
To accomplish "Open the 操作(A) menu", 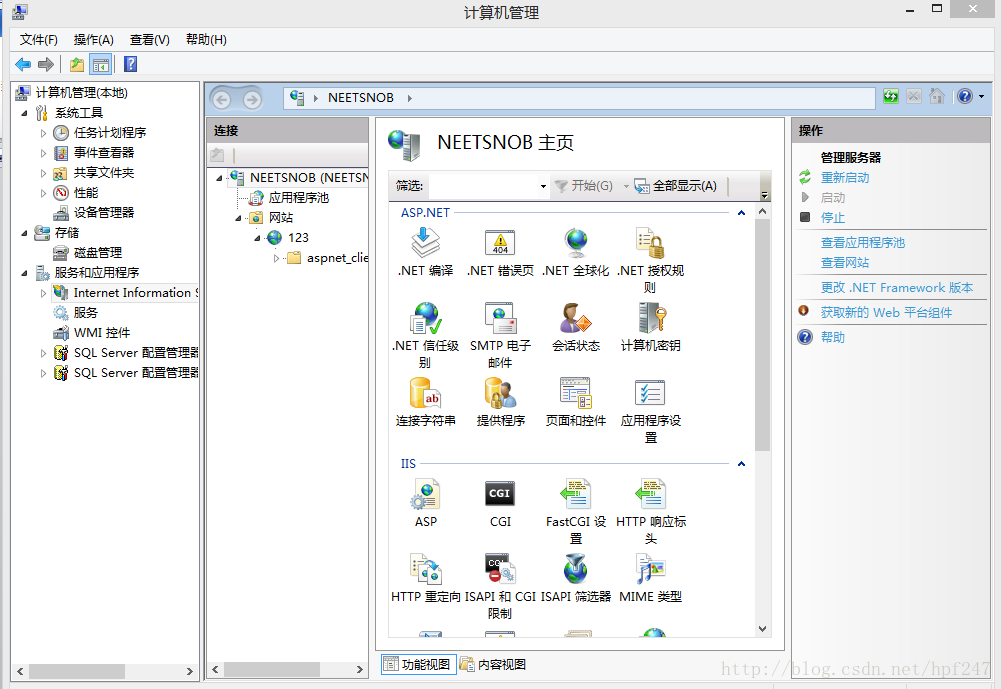I will 93,40.
